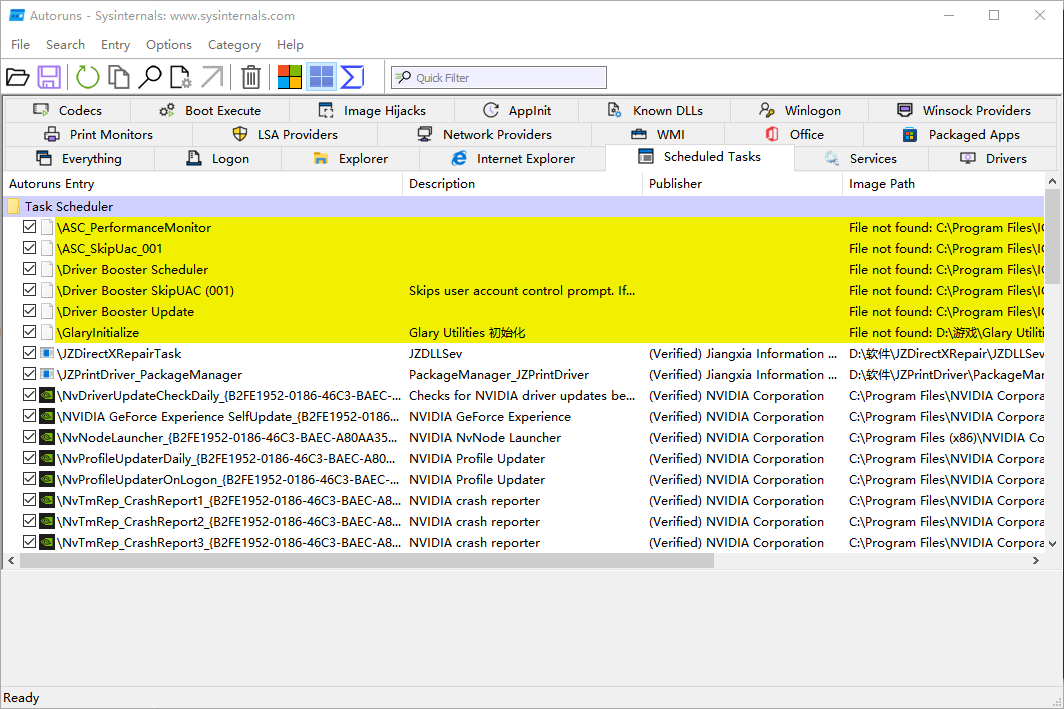Sort by the Image Path column header
The width and height of the screenshot is (1064, 709).
click(x=943, y=184)
